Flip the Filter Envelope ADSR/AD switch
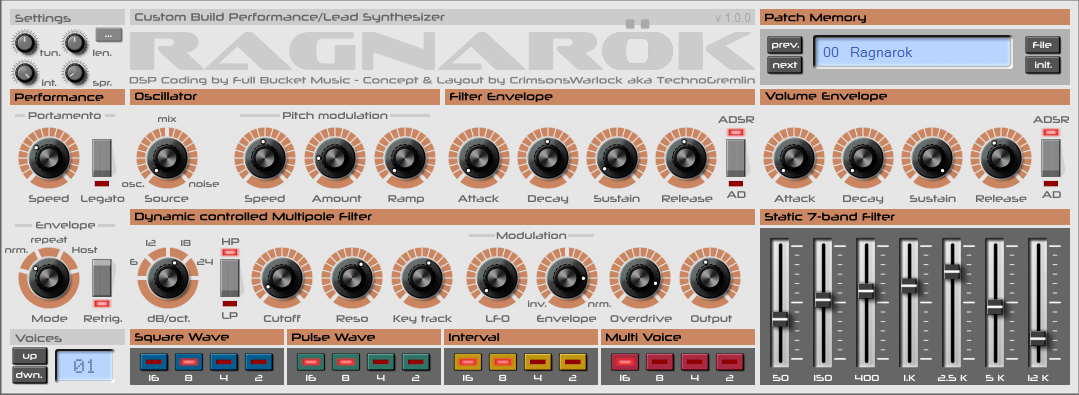1079x395 pixels. tap(736, 158)
